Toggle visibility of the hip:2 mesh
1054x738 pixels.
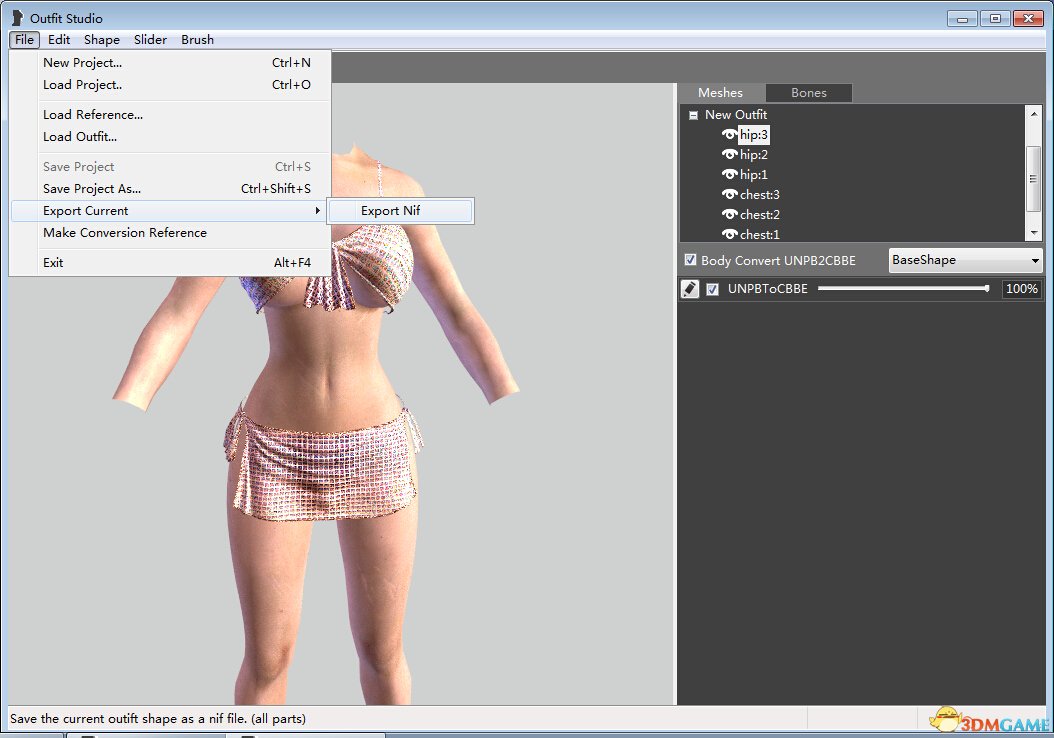click(x=729, y=155)
